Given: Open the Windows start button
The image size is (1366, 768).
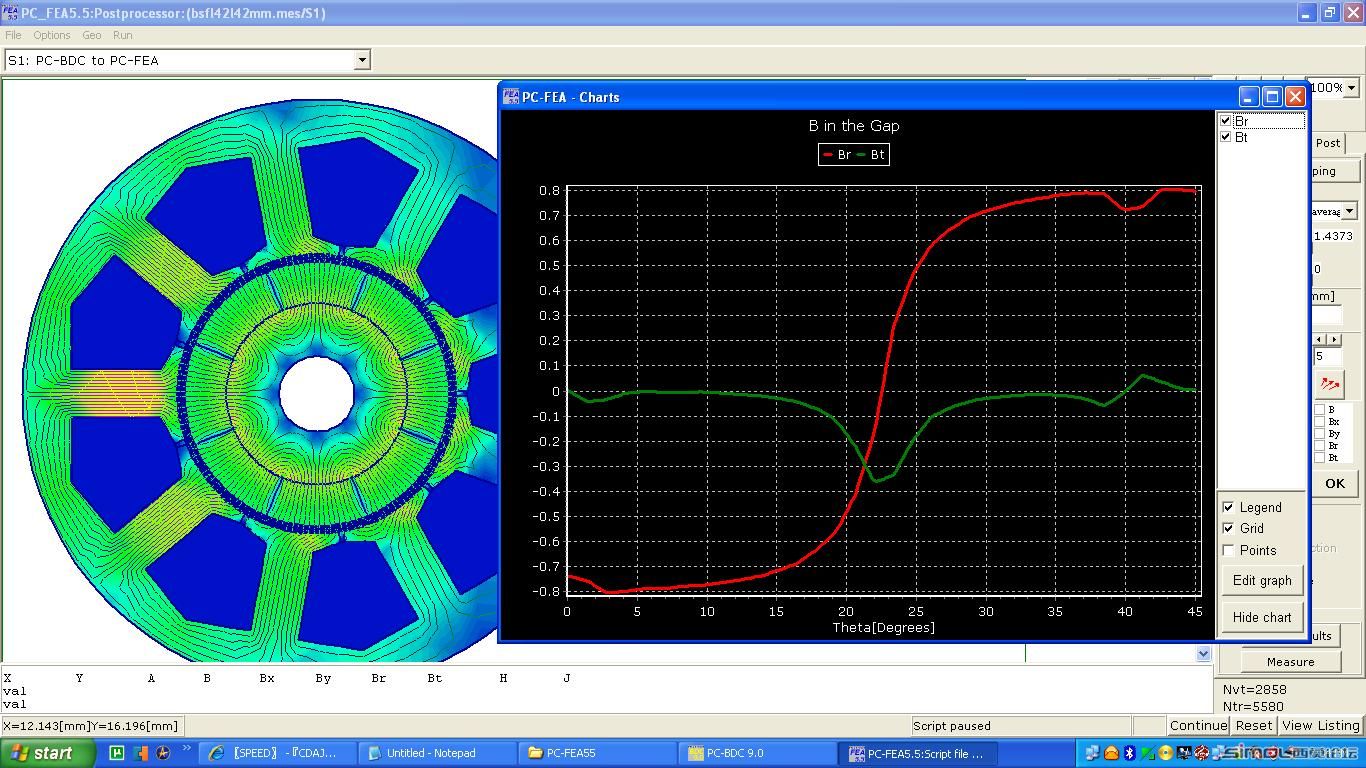Looking at the screenshot, I should click(47, 753).
